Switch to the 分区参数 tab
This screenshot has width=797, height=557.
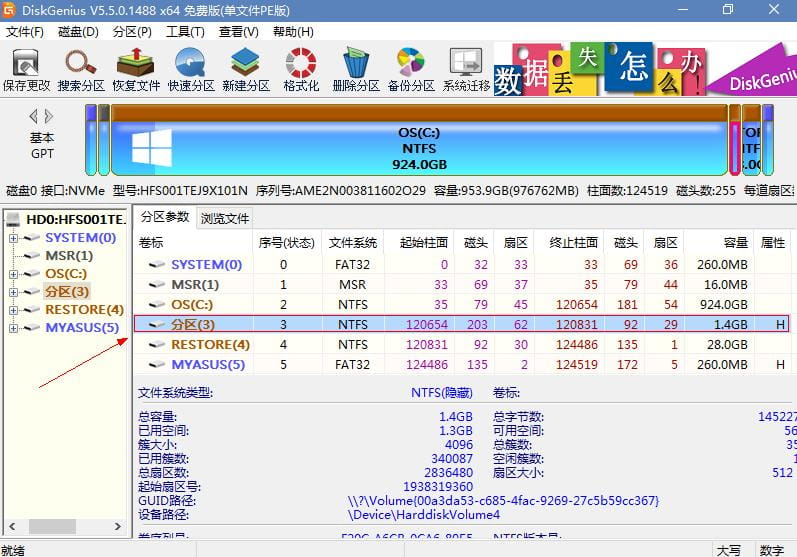(x=165, y=217)
